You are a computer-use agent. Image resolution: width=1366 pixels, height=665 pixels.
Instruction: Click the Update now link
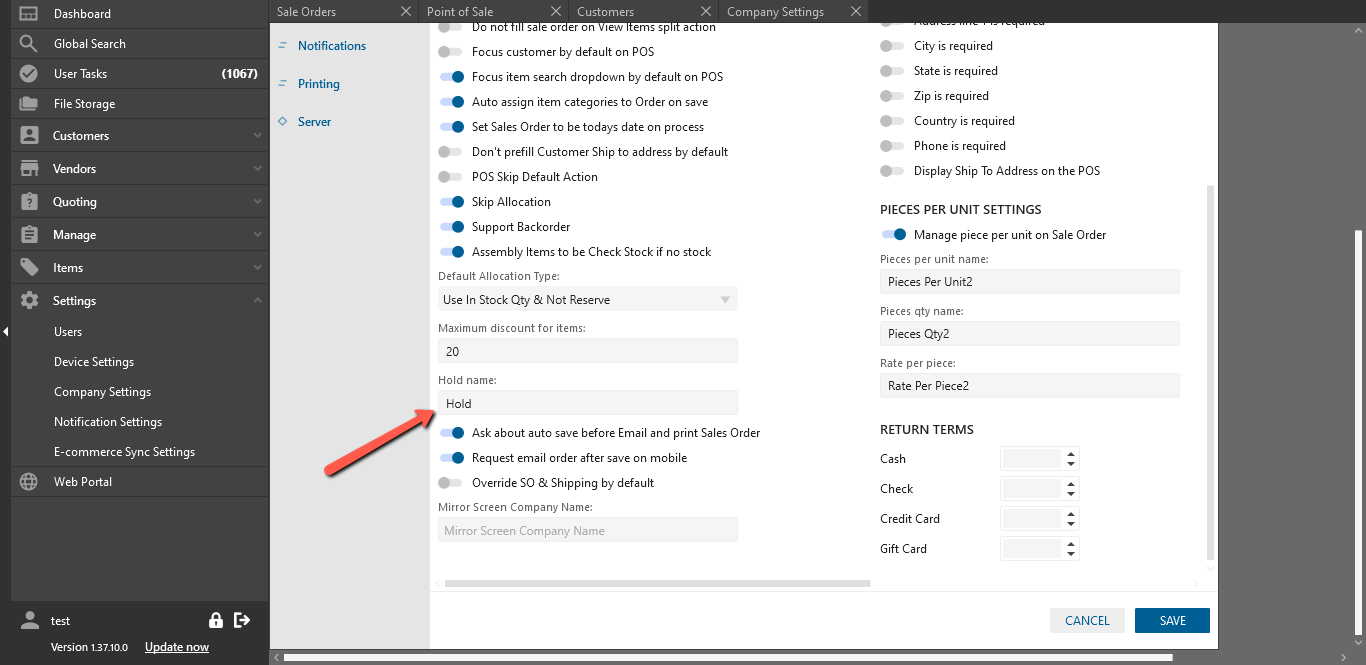click(x=177, y=647)
